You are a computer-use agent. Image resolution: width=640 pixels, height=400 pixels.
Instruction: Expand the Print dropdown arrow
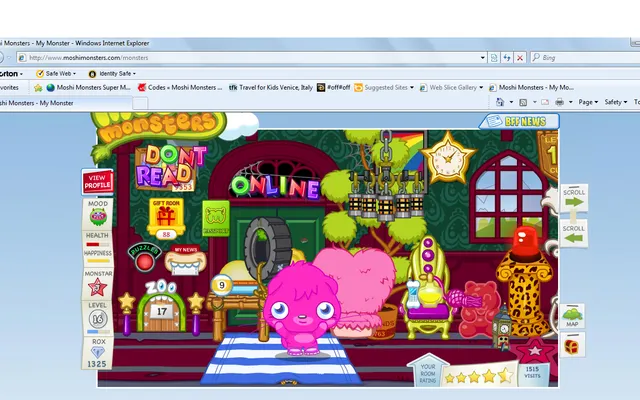[x=571, y=102]
